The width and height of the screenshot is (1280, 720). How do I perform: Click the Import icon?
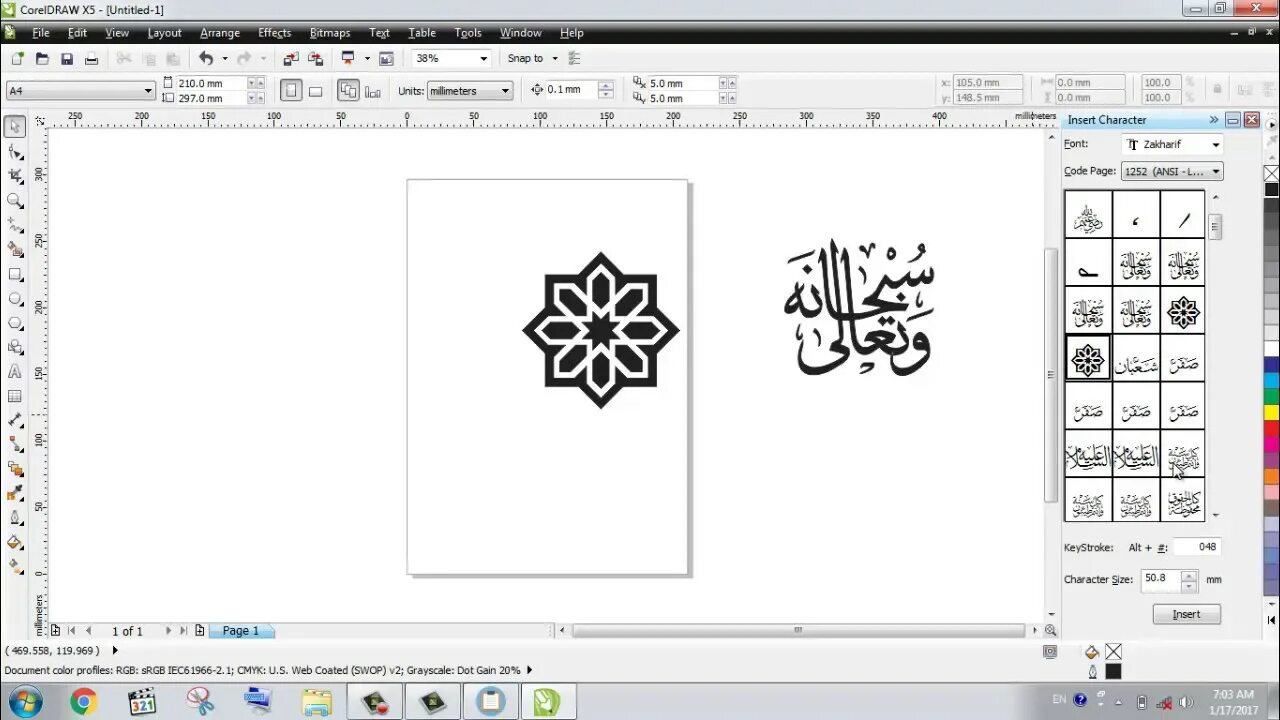[291, 59]
